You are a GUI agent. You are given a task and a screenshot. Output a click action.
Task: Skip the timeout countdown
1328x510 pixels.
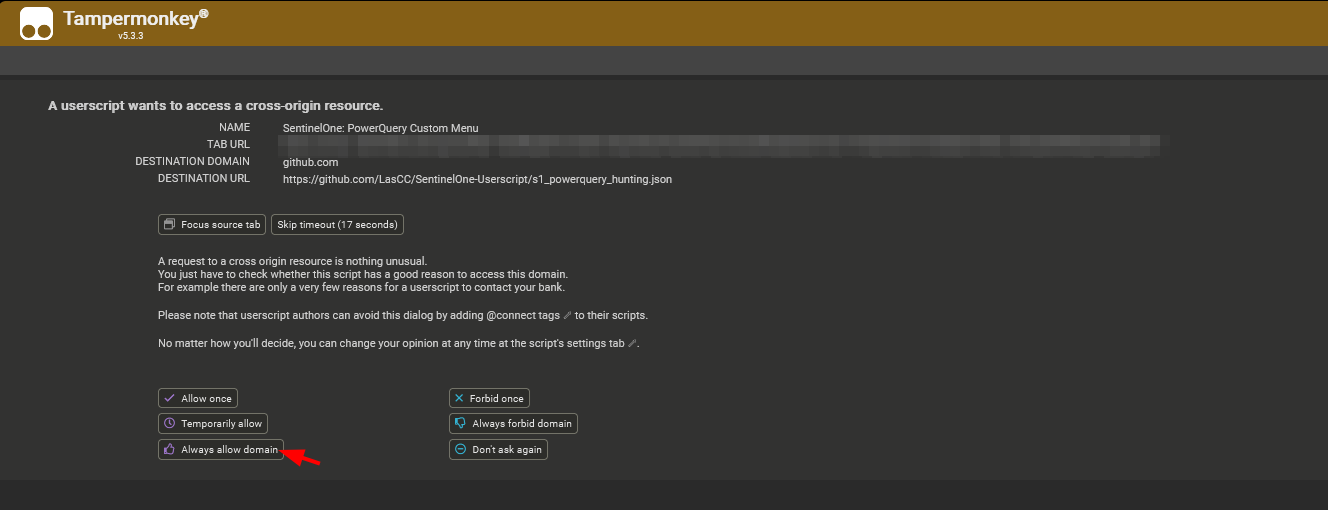pos(337,225)
